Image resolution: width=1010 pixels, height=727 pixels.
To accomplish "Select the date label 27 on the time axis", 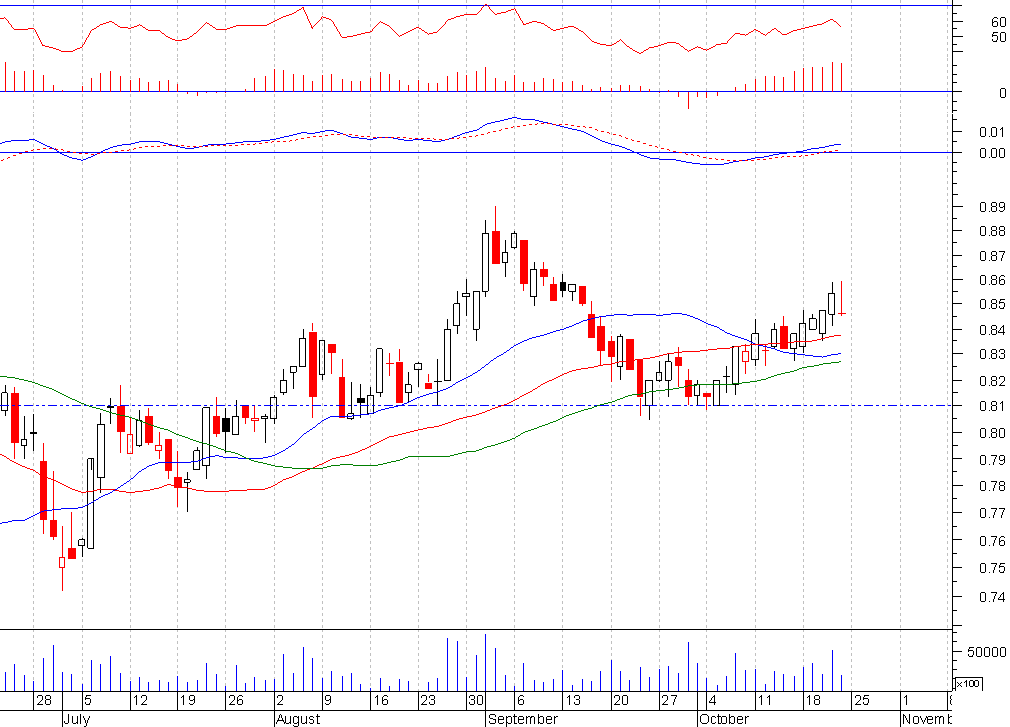I will point(669,701).
